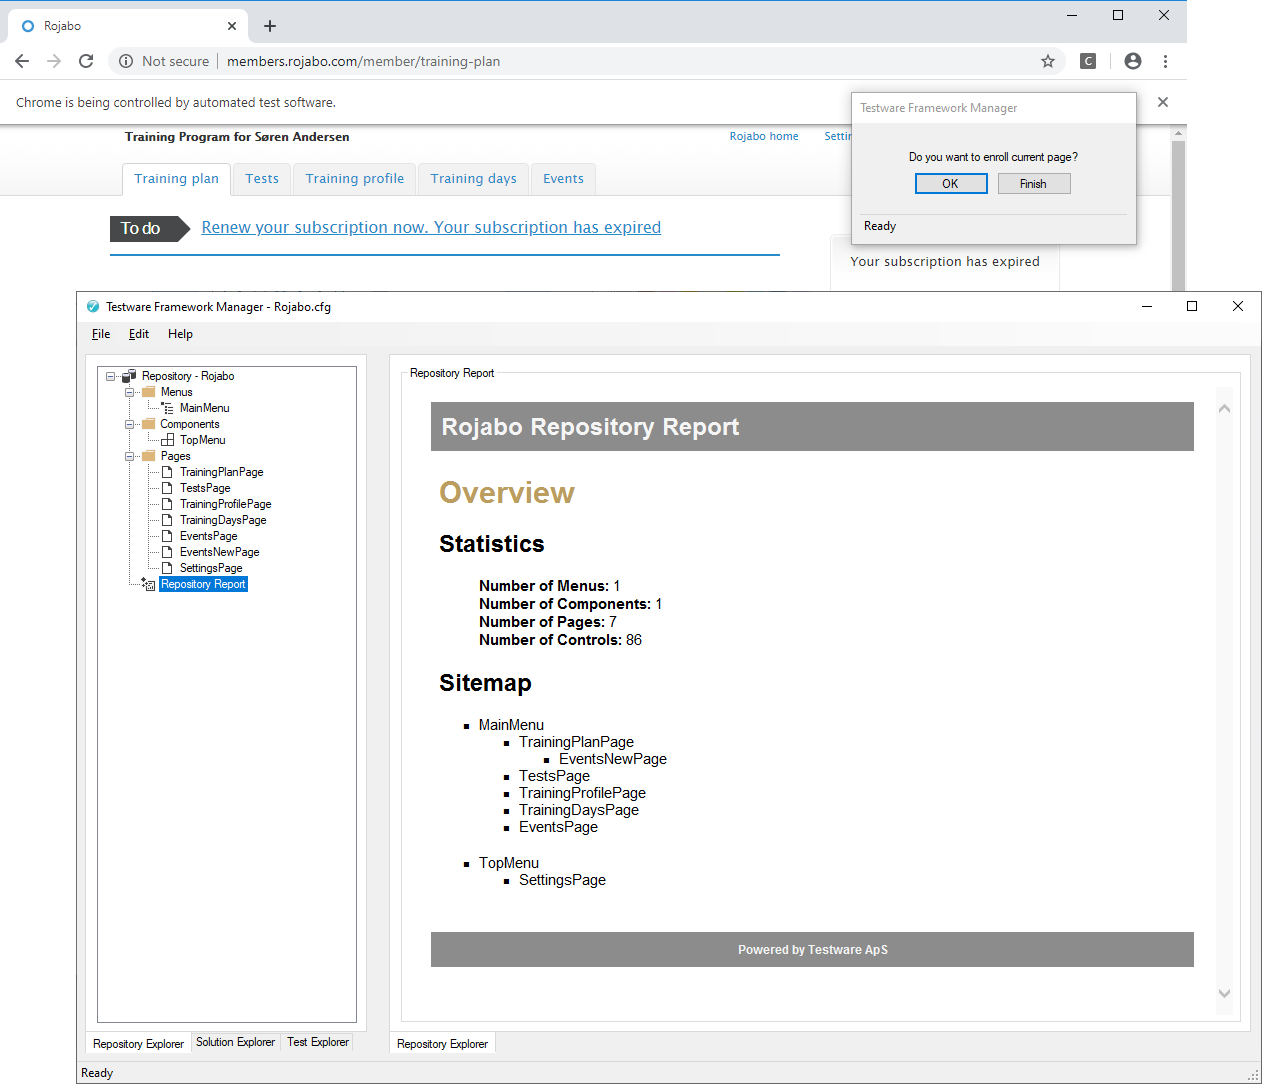This screenshot has width=1266, height=1088.
Task: Select TrainingDaysPage in the repository tree
Action: tap(223, 520)
